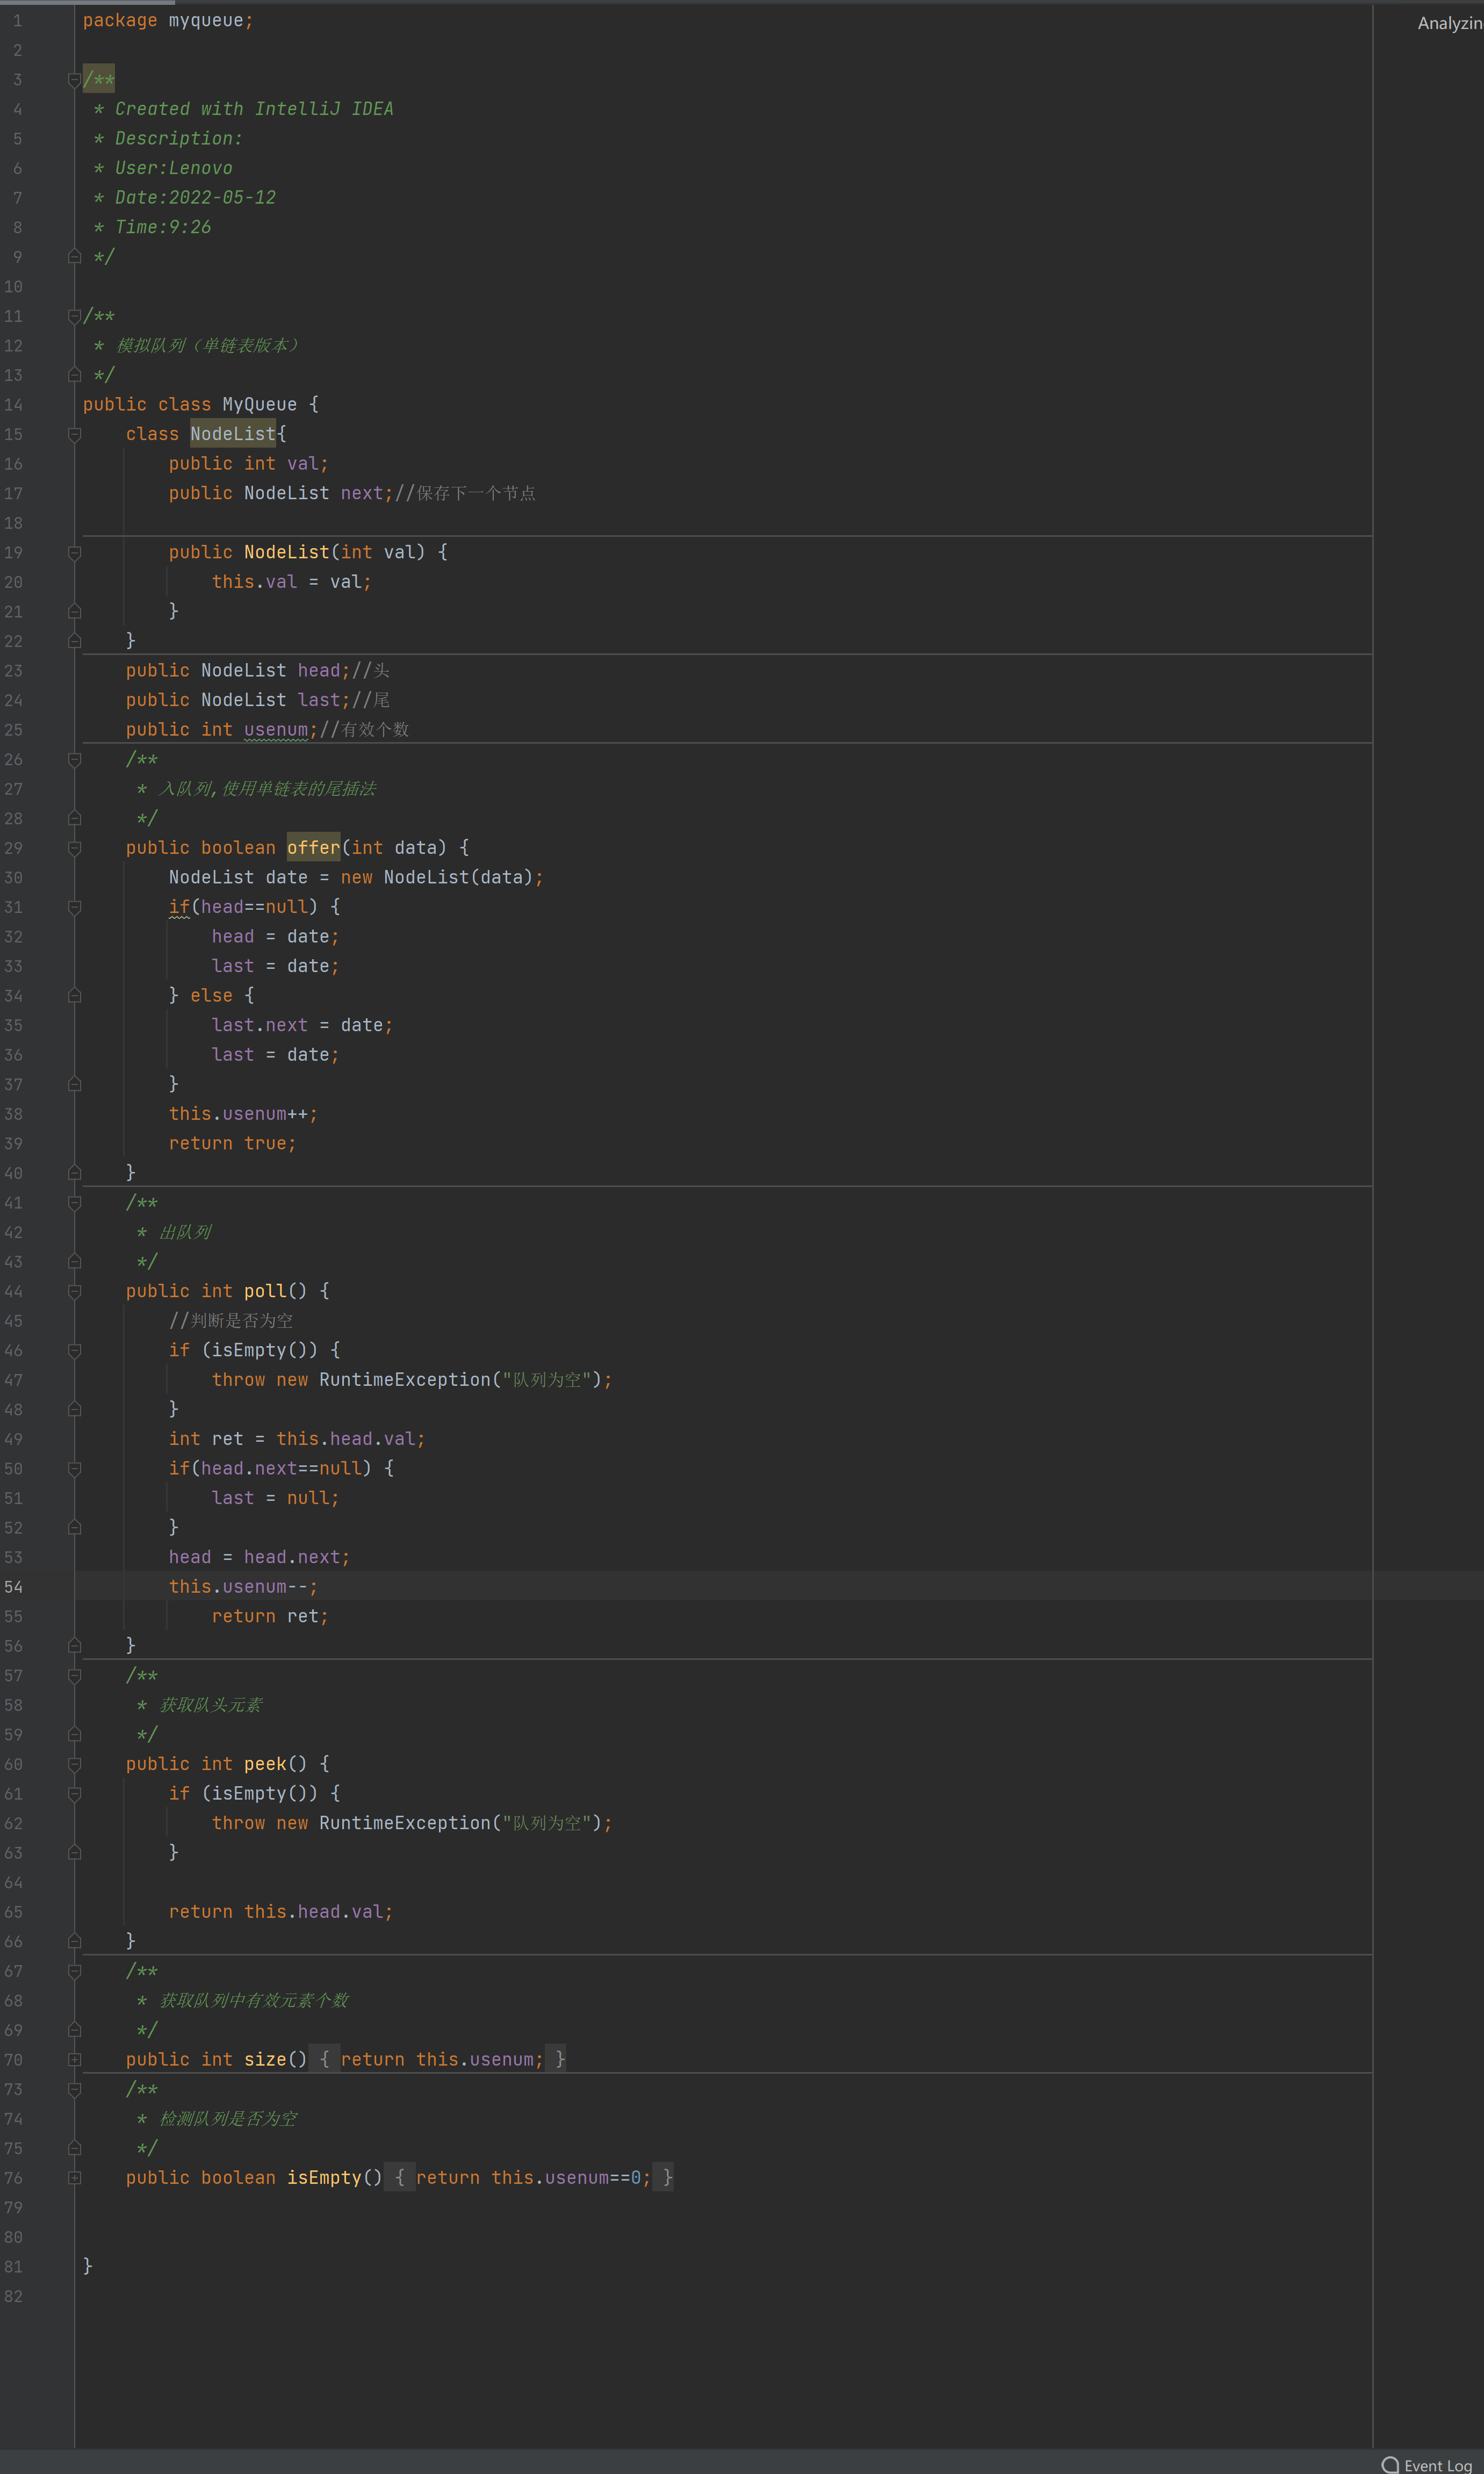Collapse the javadoc comment above poll method
This screenshot has height=2474, width=1484.
[74, 1203]
